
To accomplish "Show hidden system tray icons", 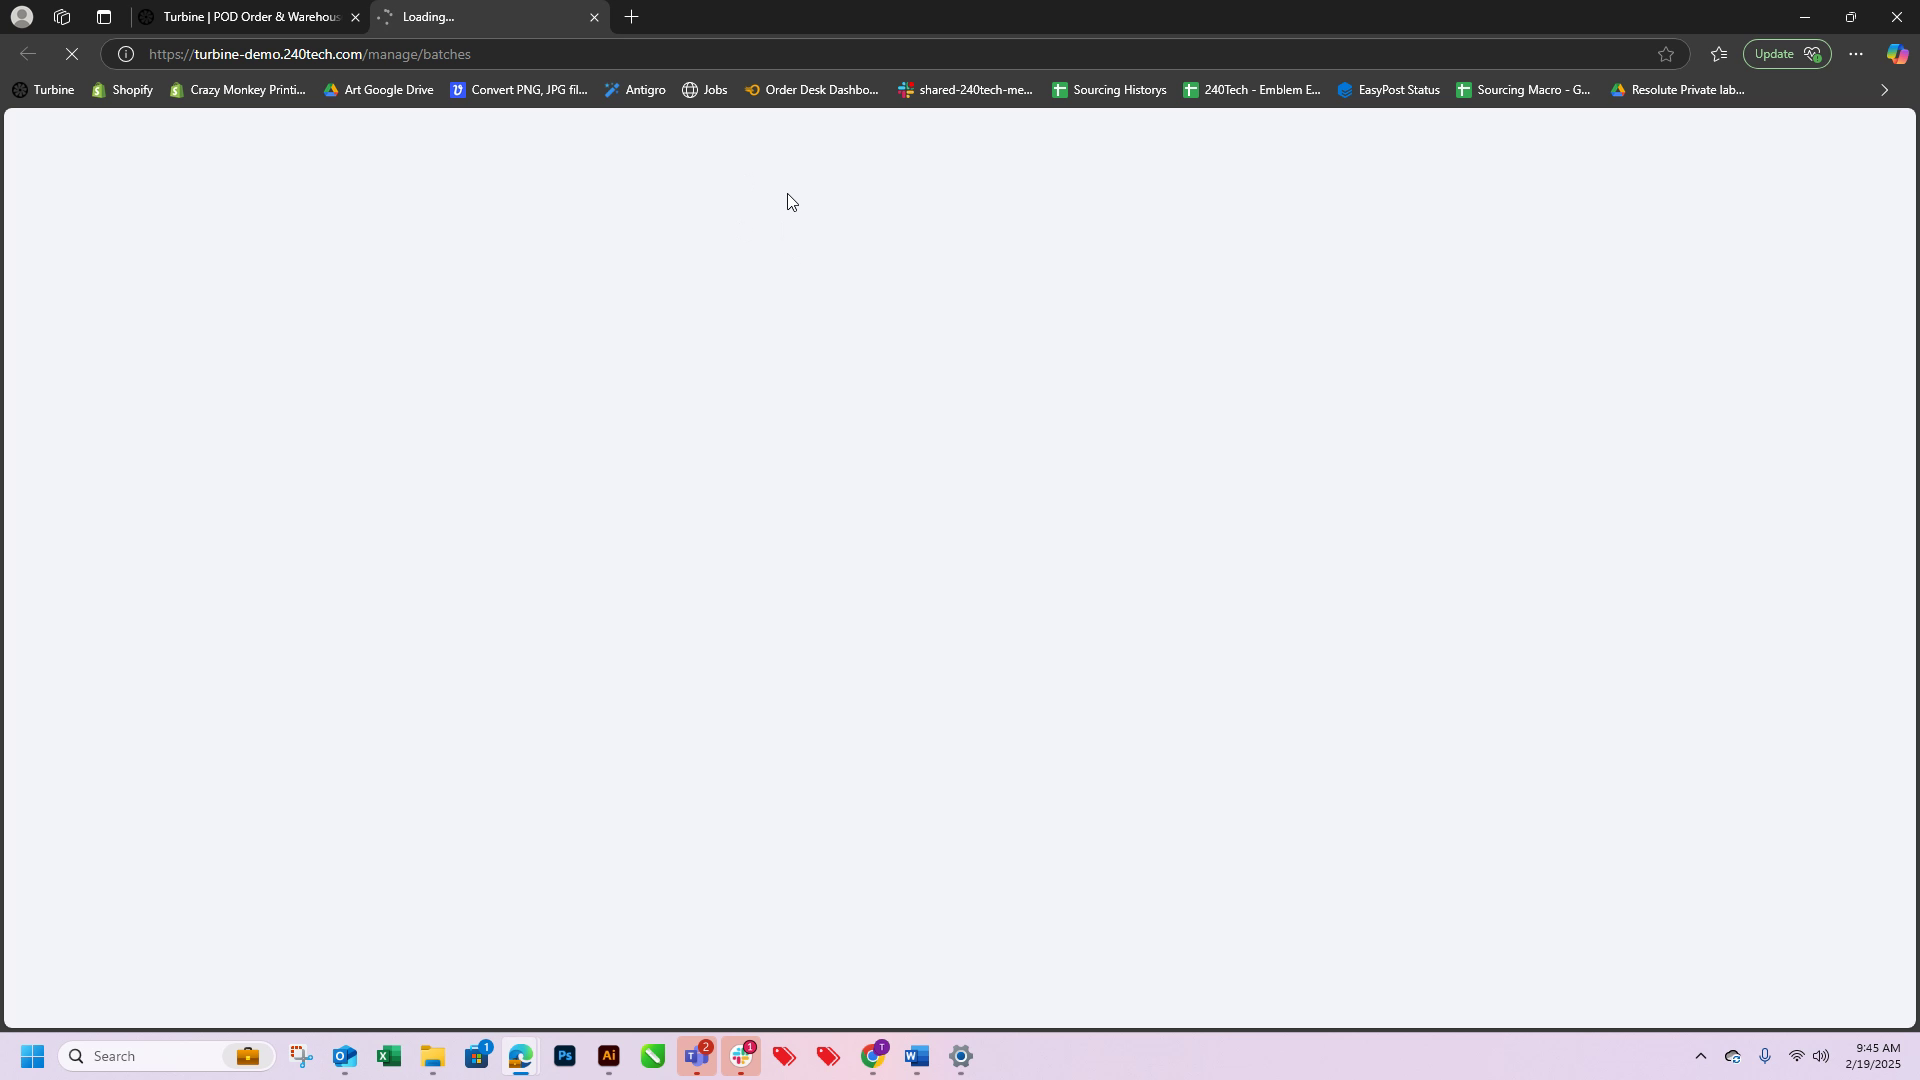I will 1700,1056.
